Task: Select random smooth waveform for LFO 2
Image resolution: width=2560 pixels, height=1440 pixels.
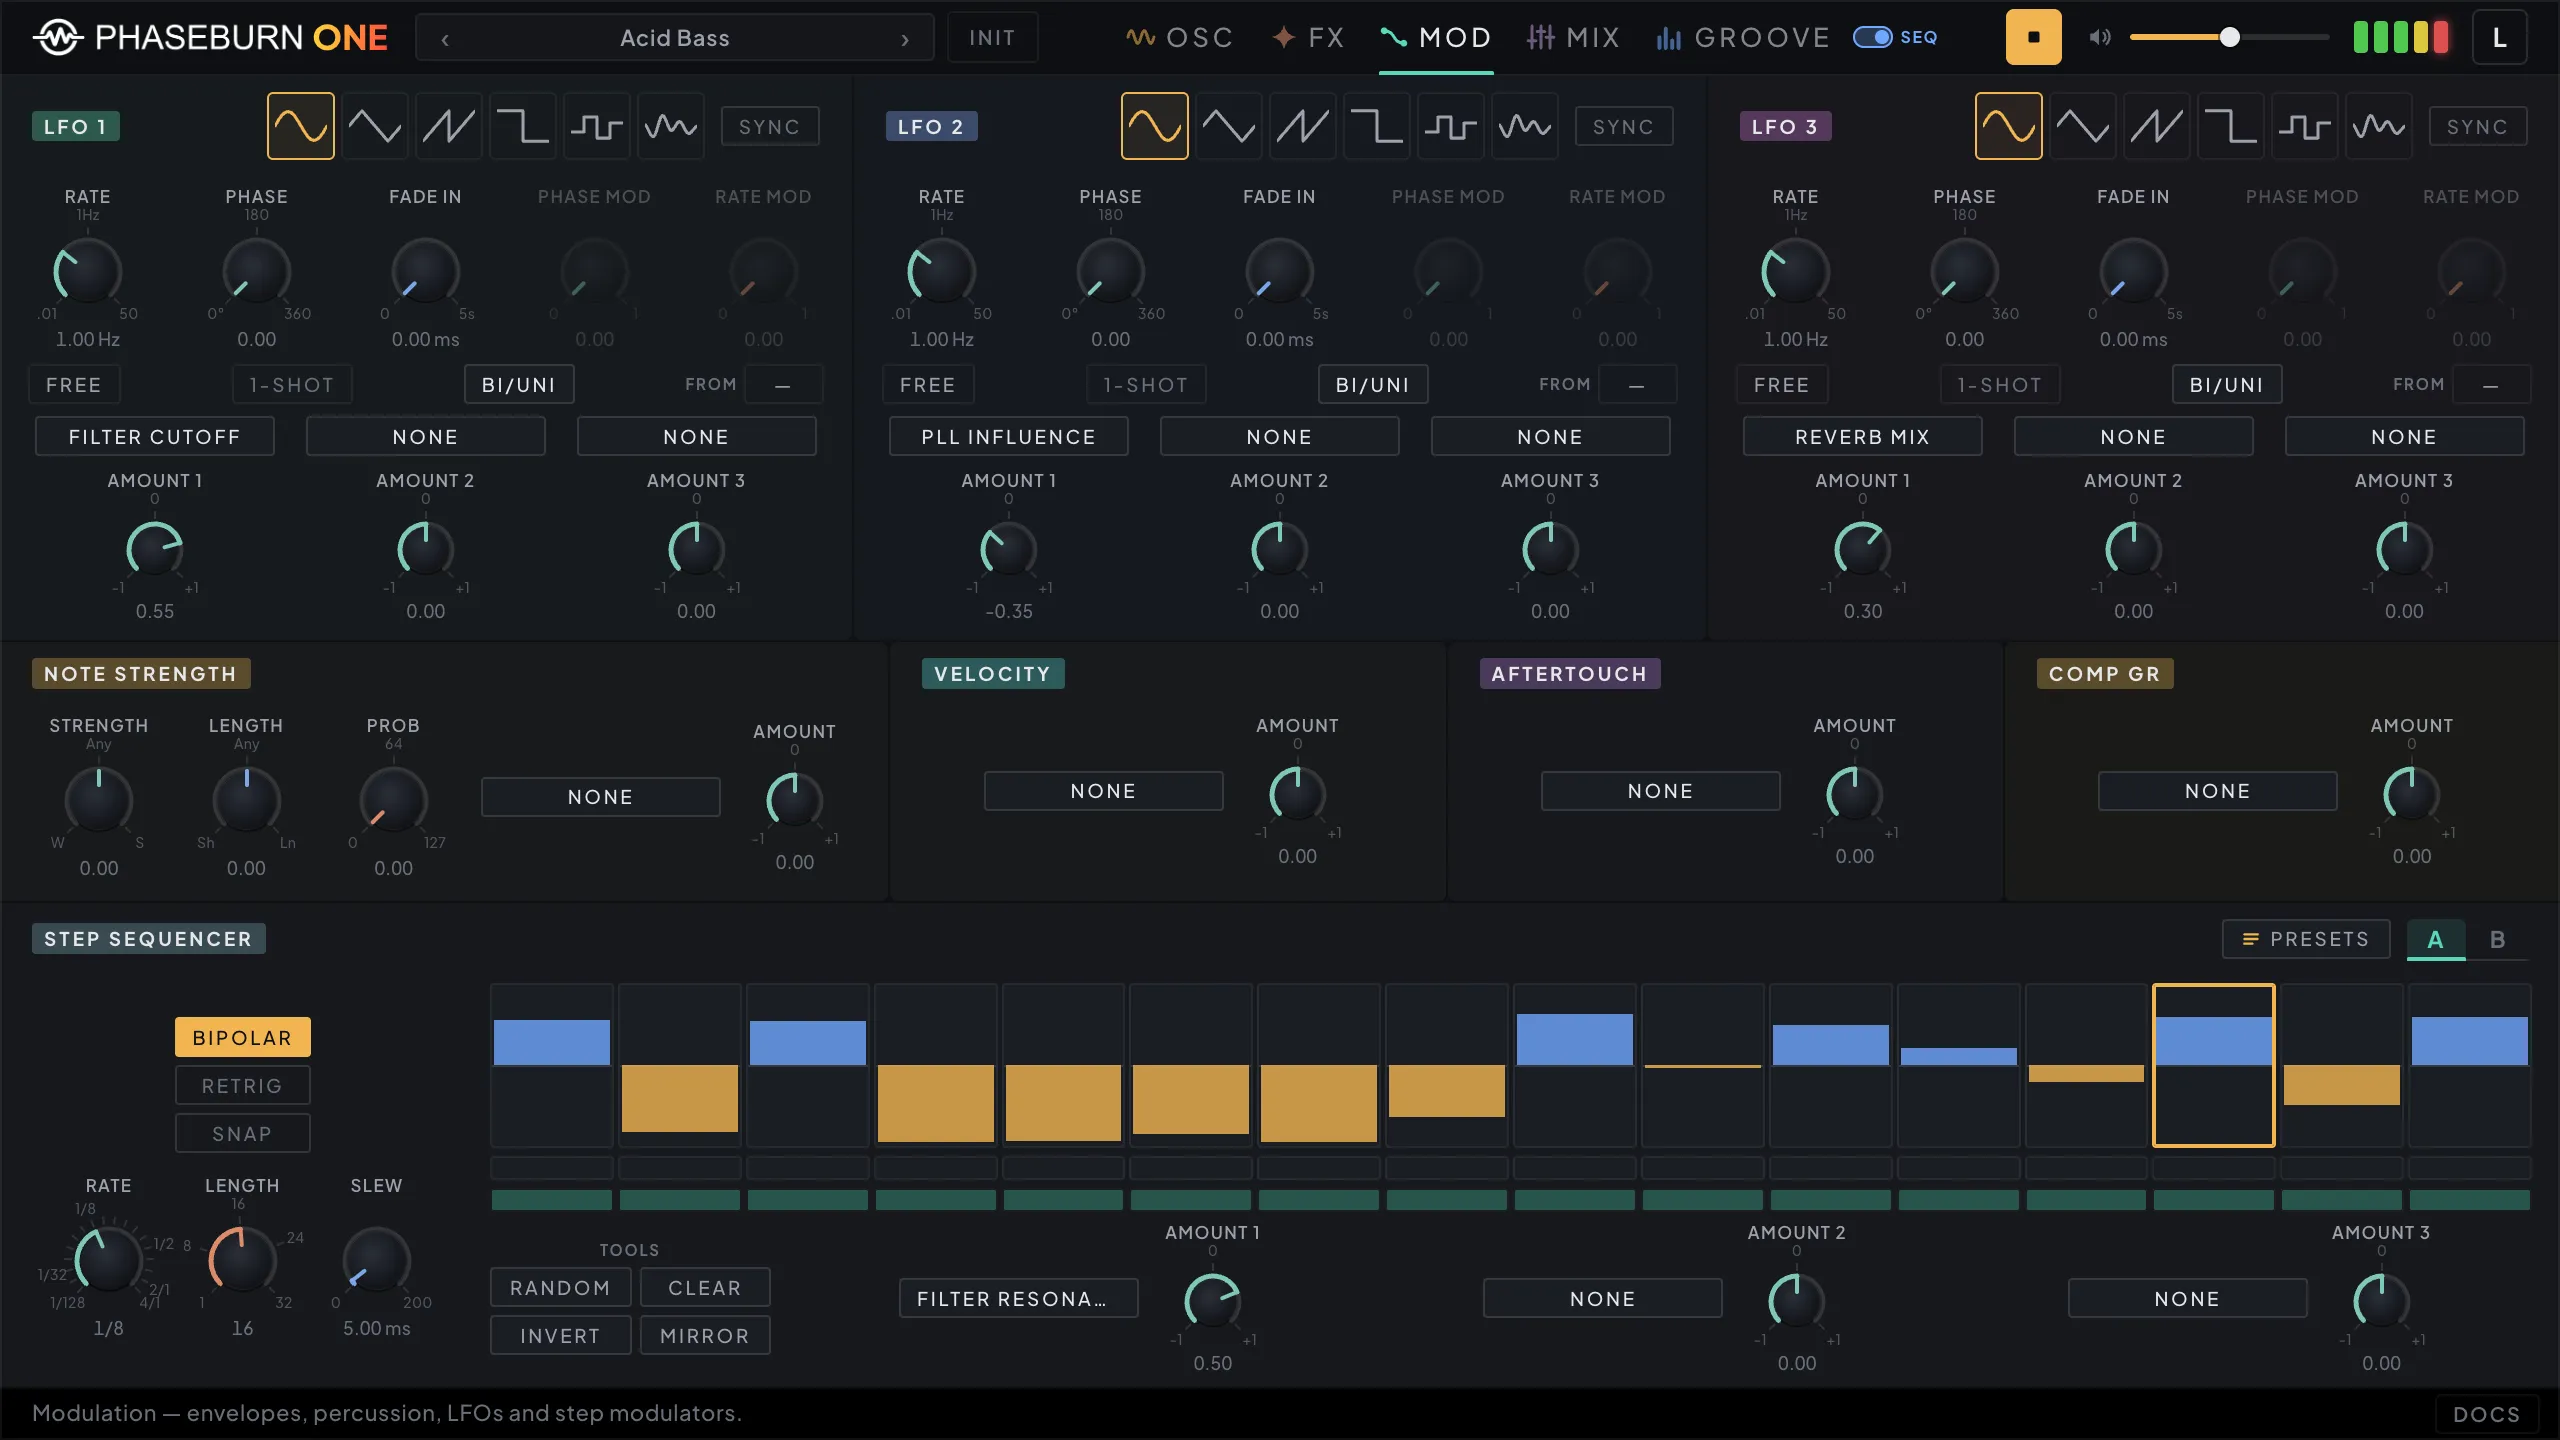Action: point(1525,126)
